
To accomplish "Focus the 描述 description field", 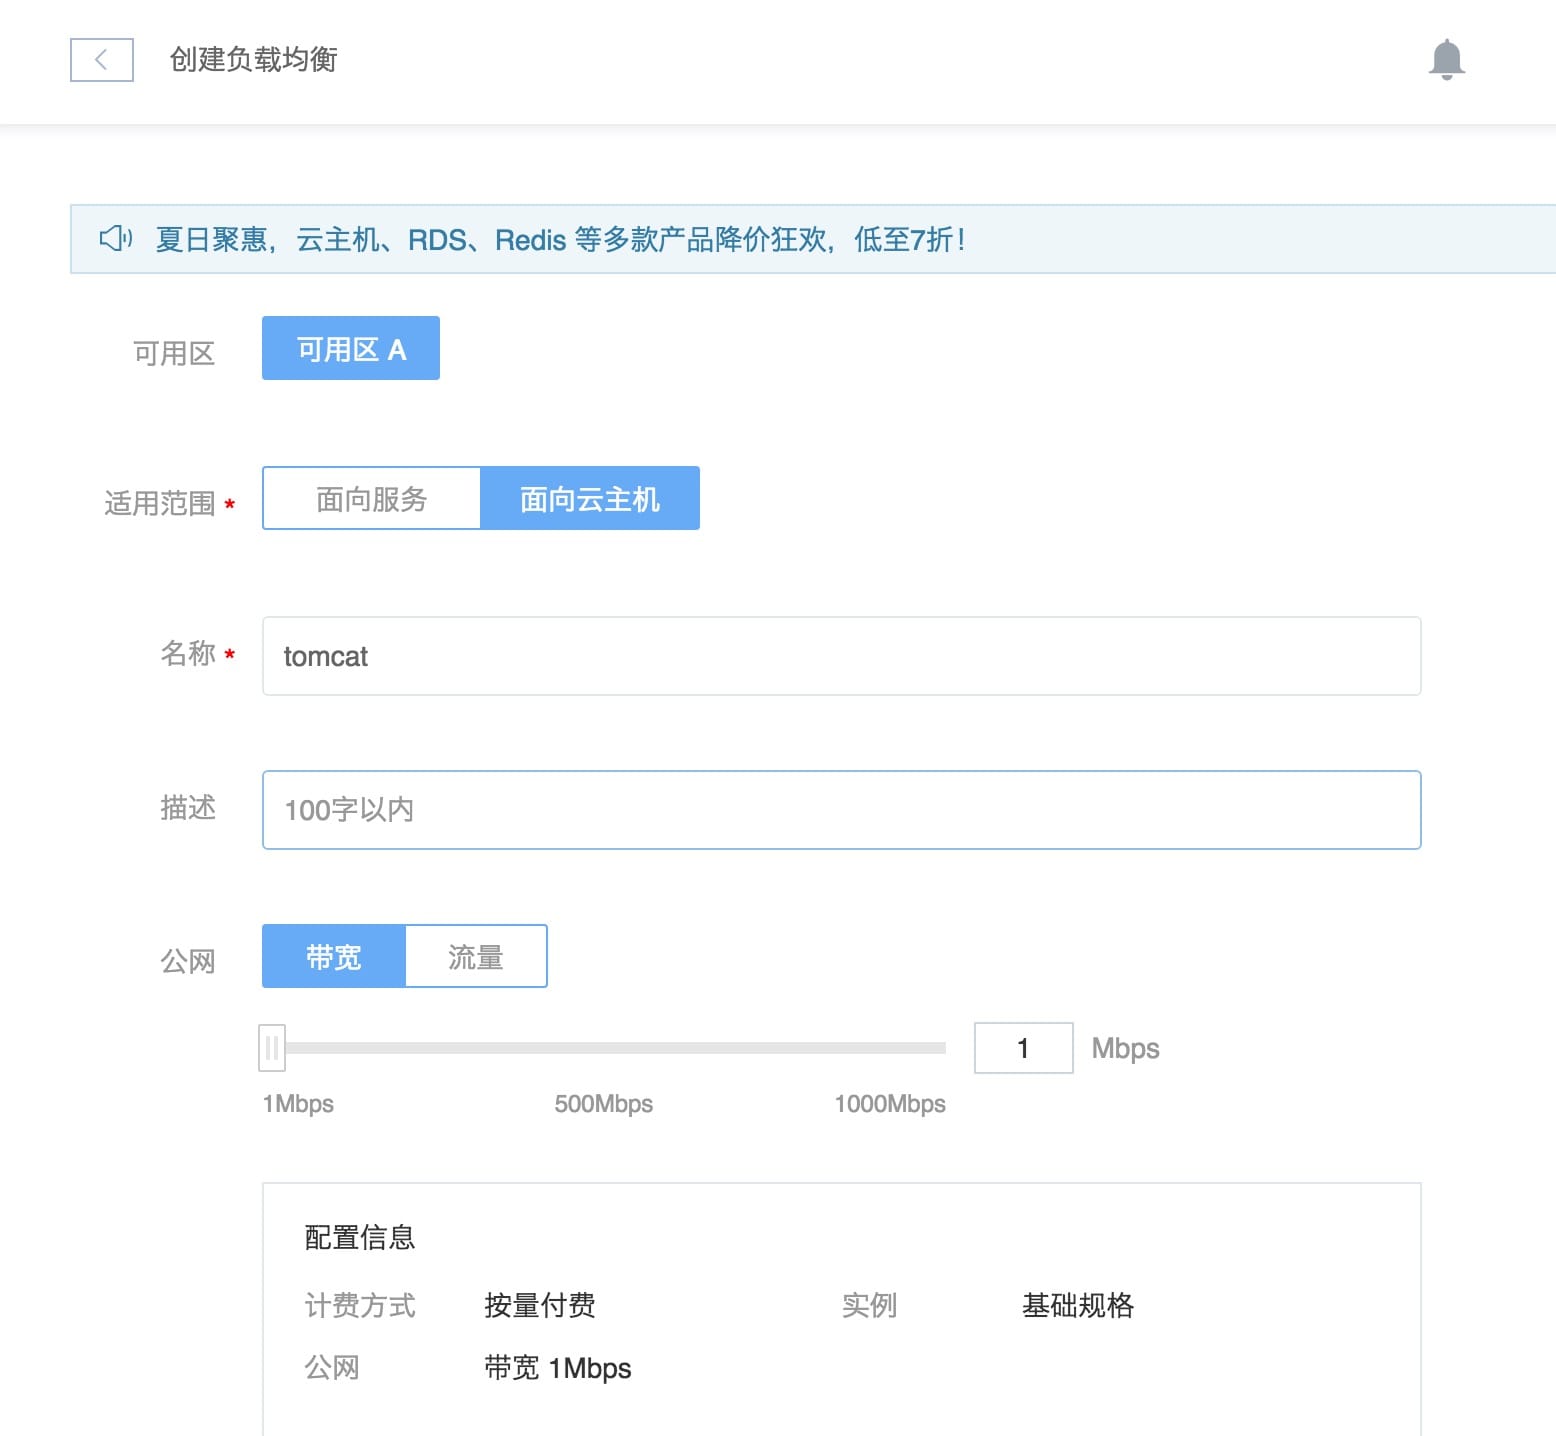I will coord(841,810).
